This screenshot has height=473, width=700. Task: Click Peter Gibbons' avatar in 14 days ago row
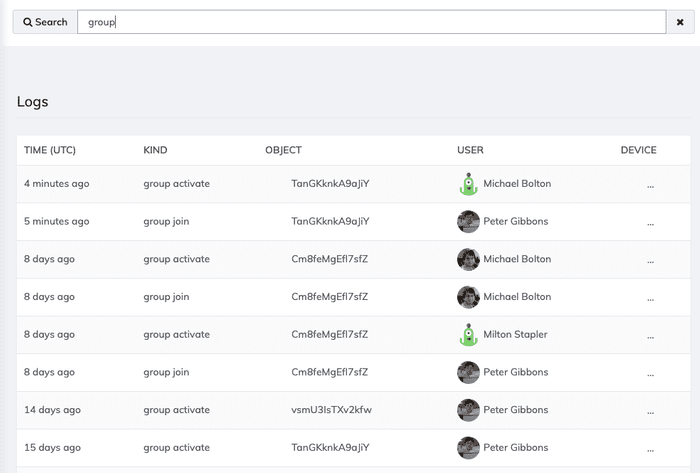coord(468,410)
